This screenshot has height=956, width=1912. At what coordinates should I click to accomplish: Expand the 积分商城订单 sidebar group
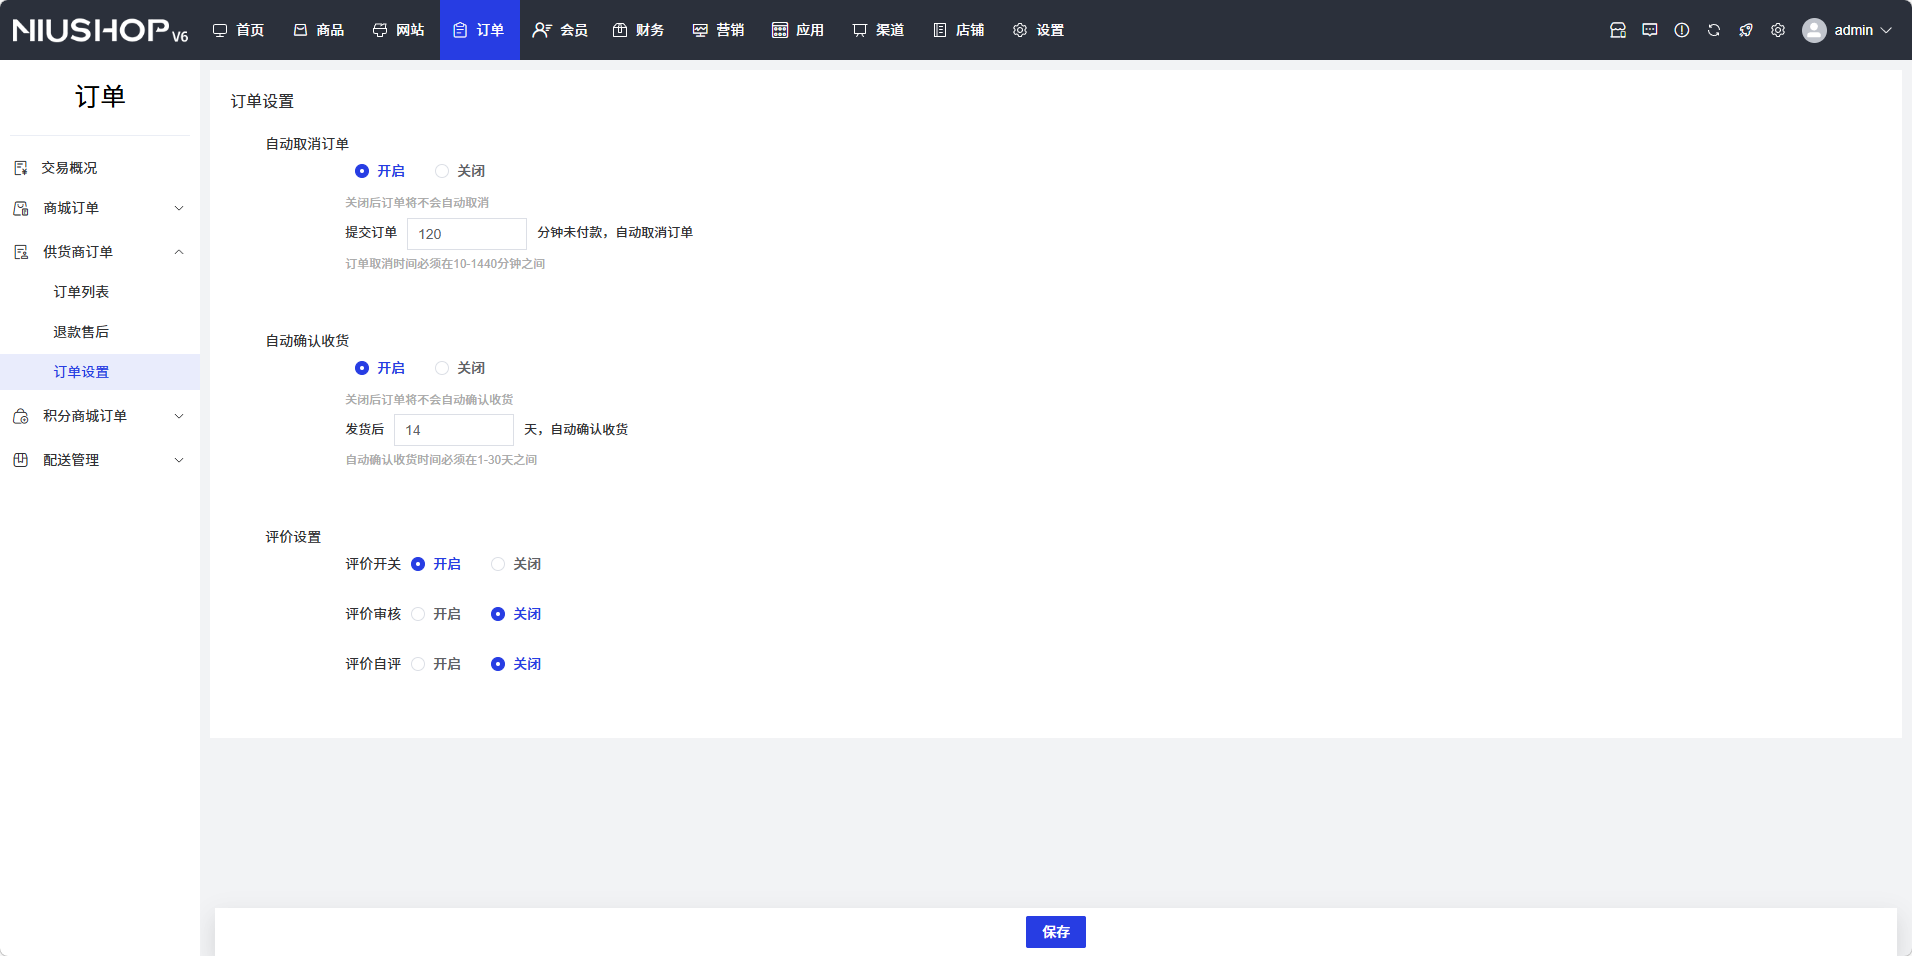coord(100,416)
